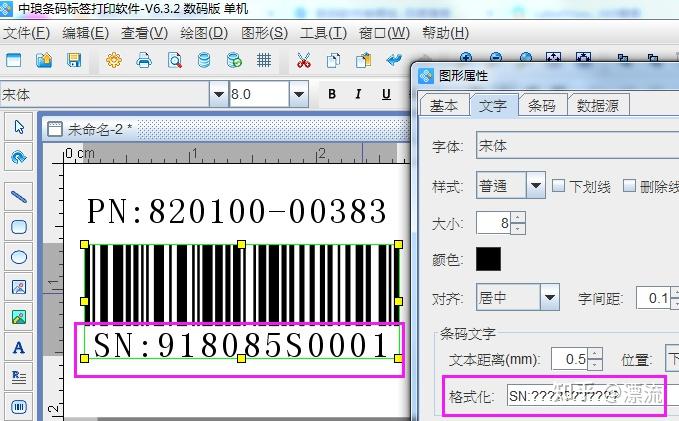Click the Print icon in toolbar
The height and width of the screenshot is (421, 679).
click(x=144, y=60)
